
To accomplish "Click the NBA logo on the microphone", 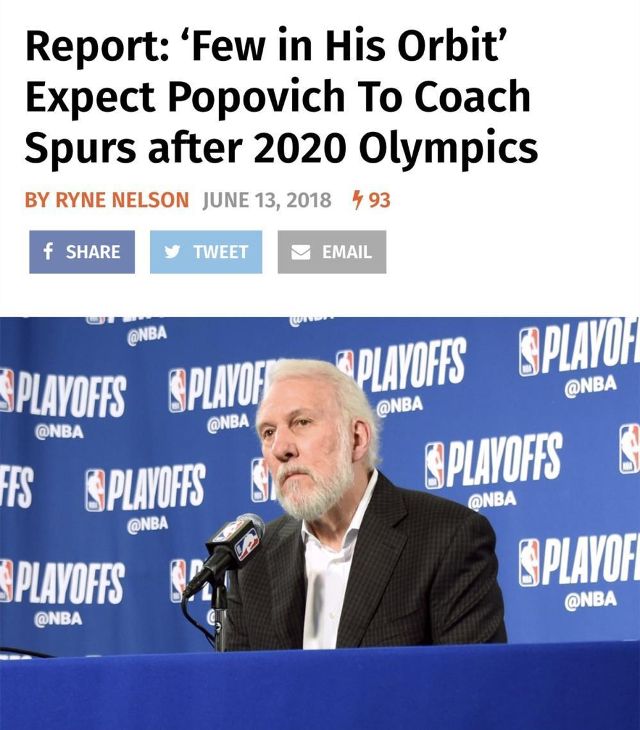I will coord(249,543).
